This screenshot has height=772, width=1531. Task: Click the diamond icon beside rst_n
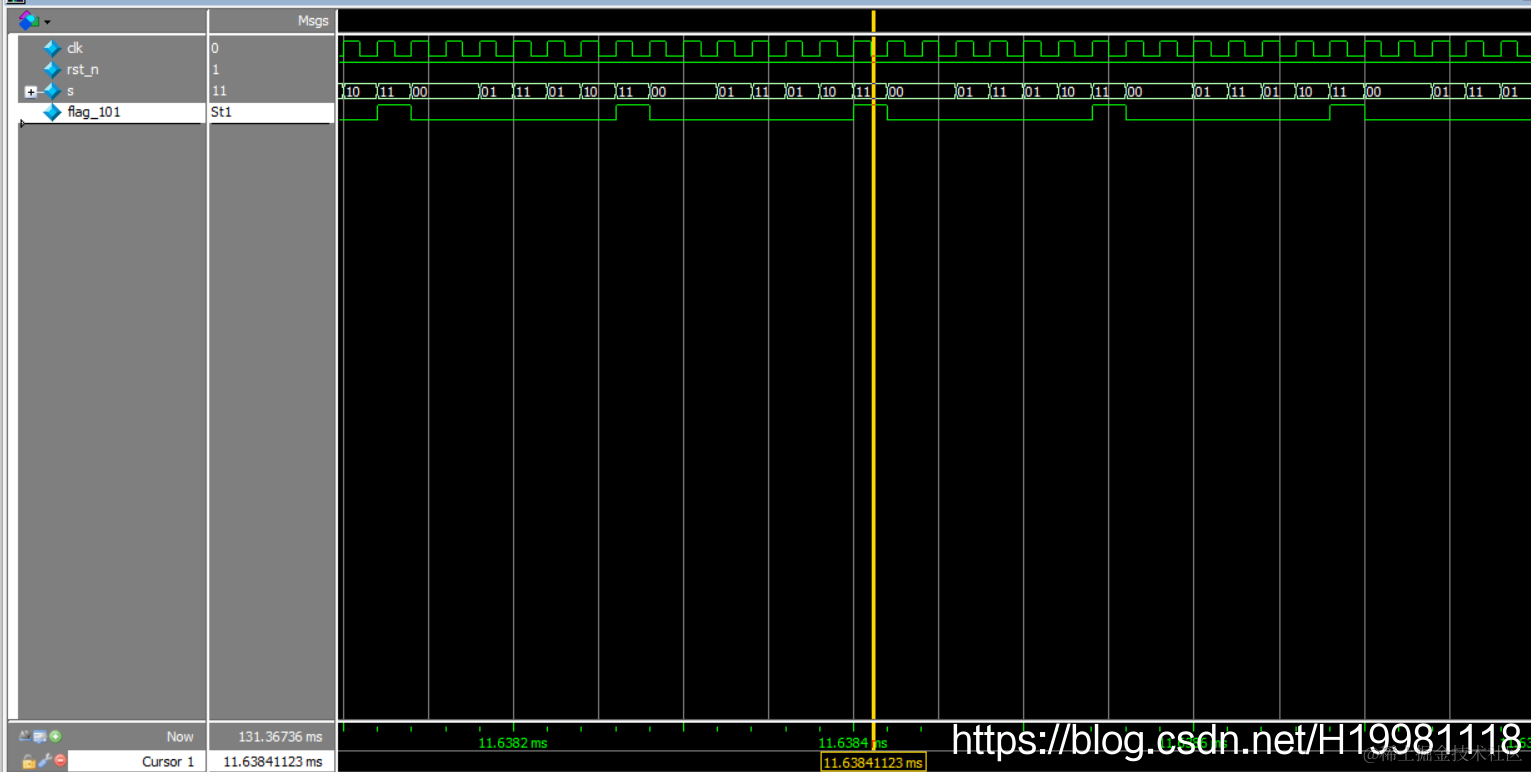coord(53,70)
